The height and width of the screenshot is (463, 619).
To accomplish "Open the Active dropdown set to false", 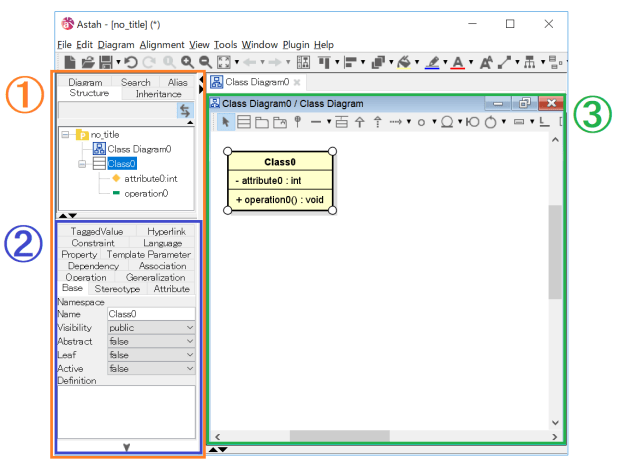I will (150, 368).
